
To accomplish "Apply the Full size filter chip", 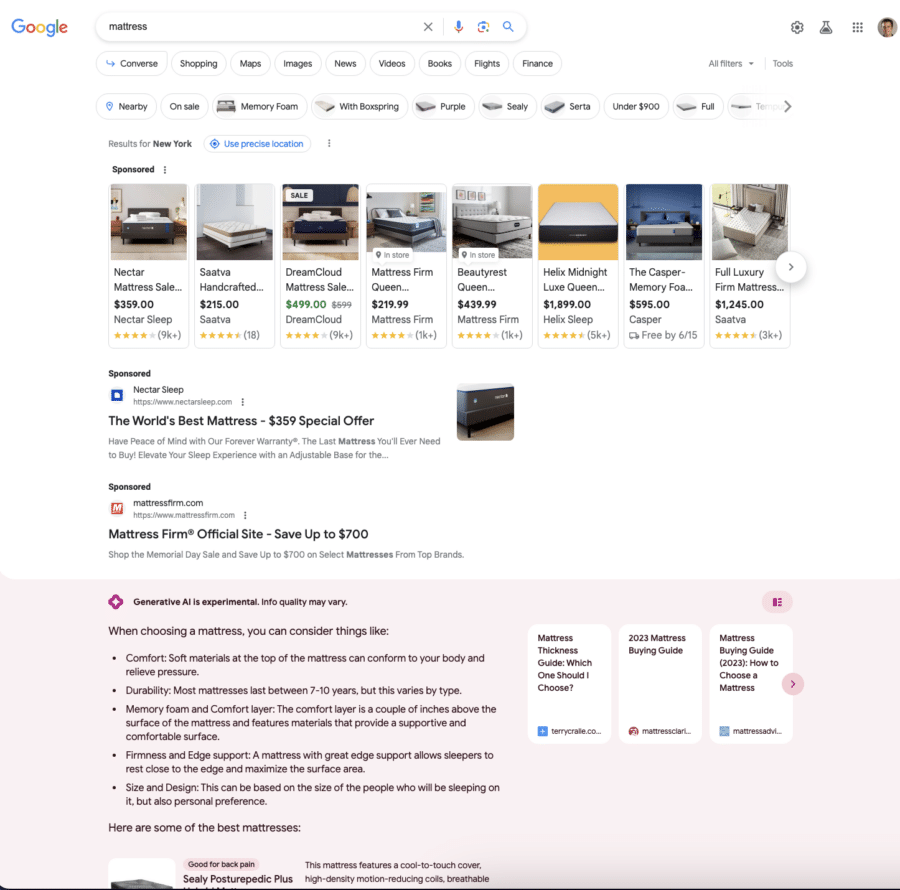I will coord(698,107).
